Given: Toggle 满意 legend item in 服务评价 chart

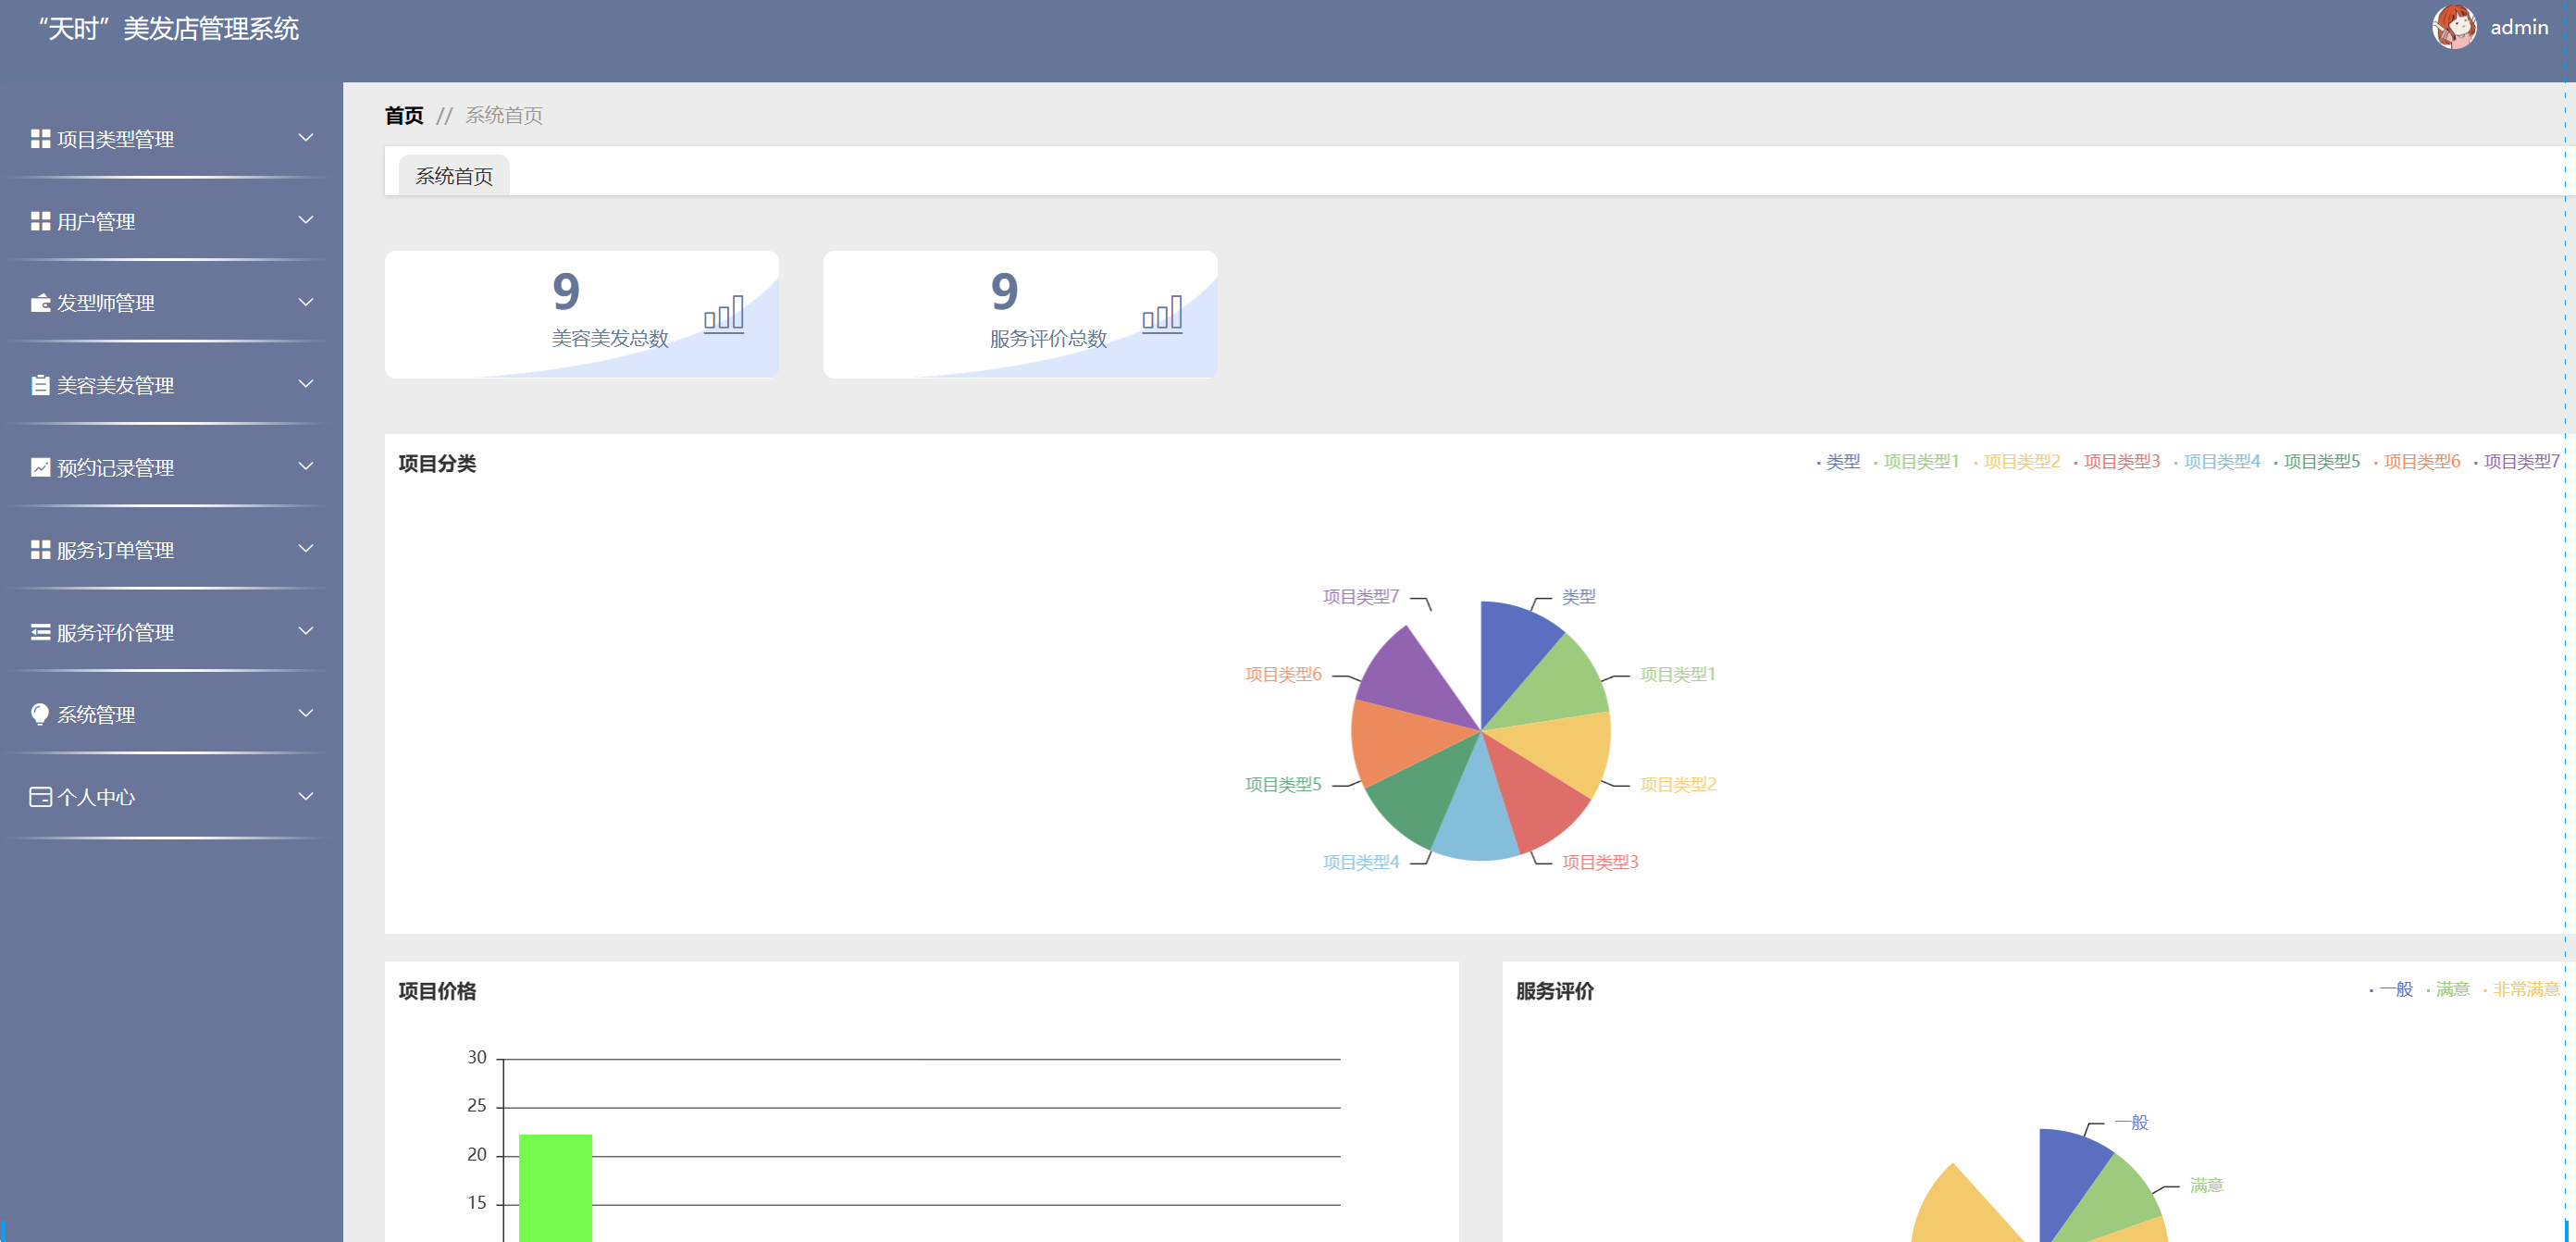Looking at the screenshot, I should pos(2451,989).
